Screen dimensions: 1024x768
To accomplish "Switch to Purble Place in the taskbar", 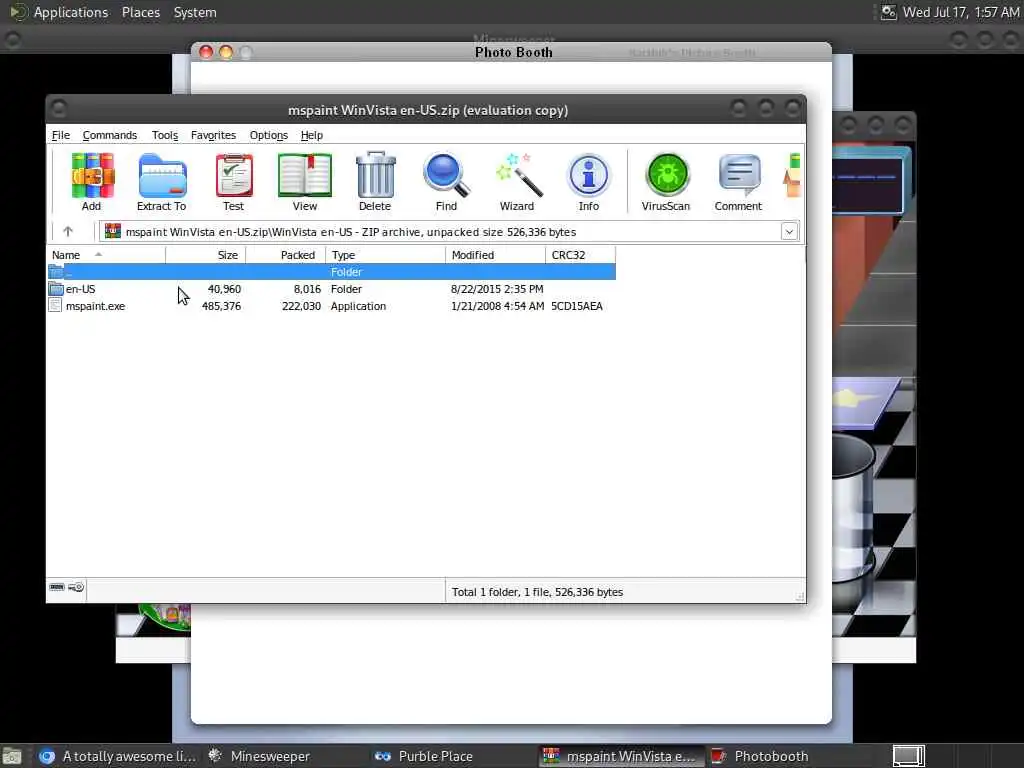I will tap(424, 756).
